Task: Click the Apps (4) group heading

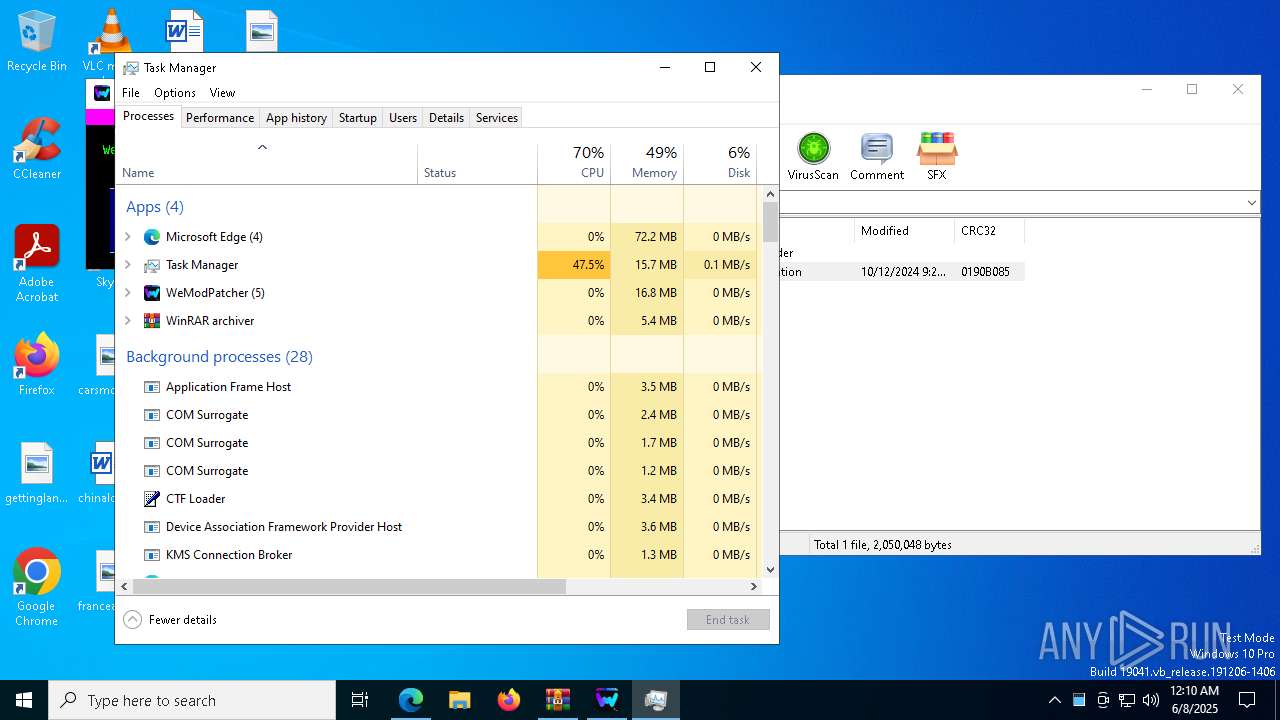Action: 155,207
